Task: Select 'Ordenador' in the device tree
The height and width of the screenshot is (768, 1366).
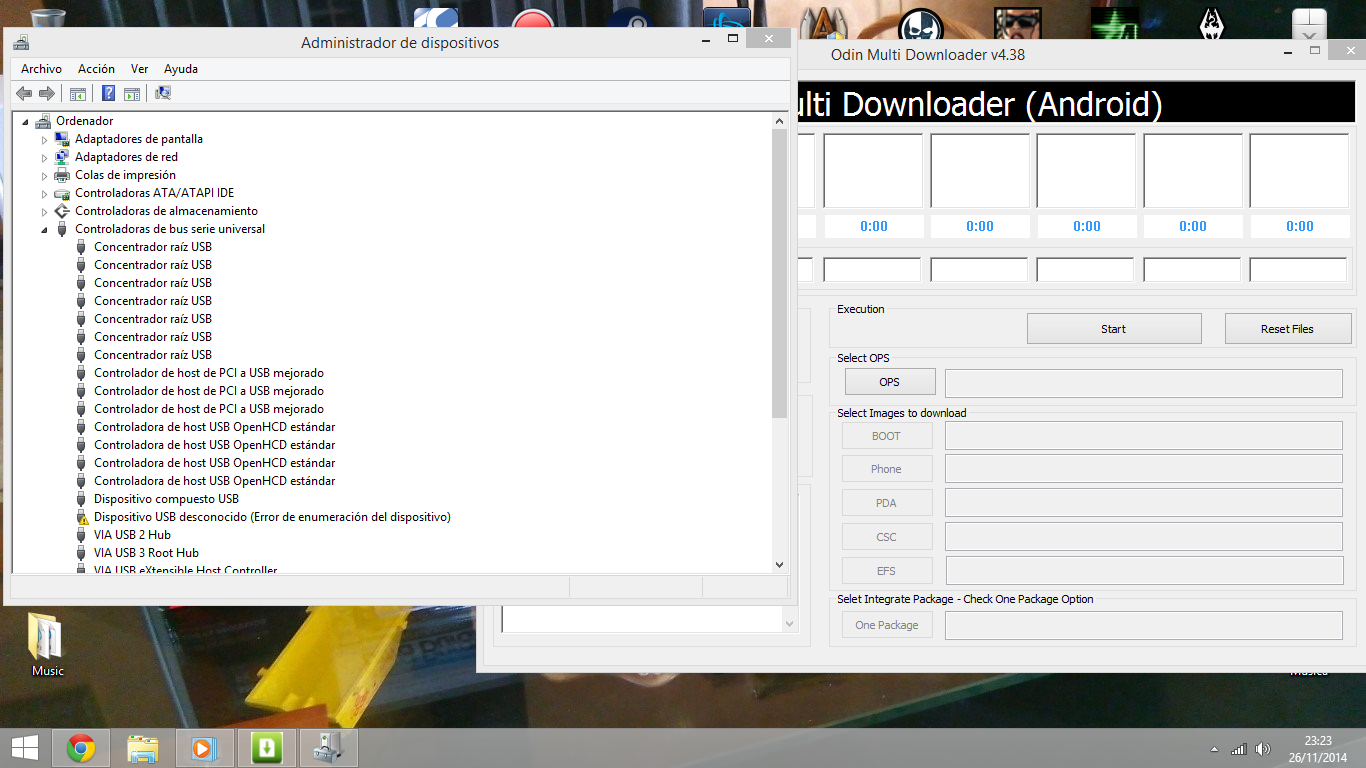Action: [x=85, y=121]
